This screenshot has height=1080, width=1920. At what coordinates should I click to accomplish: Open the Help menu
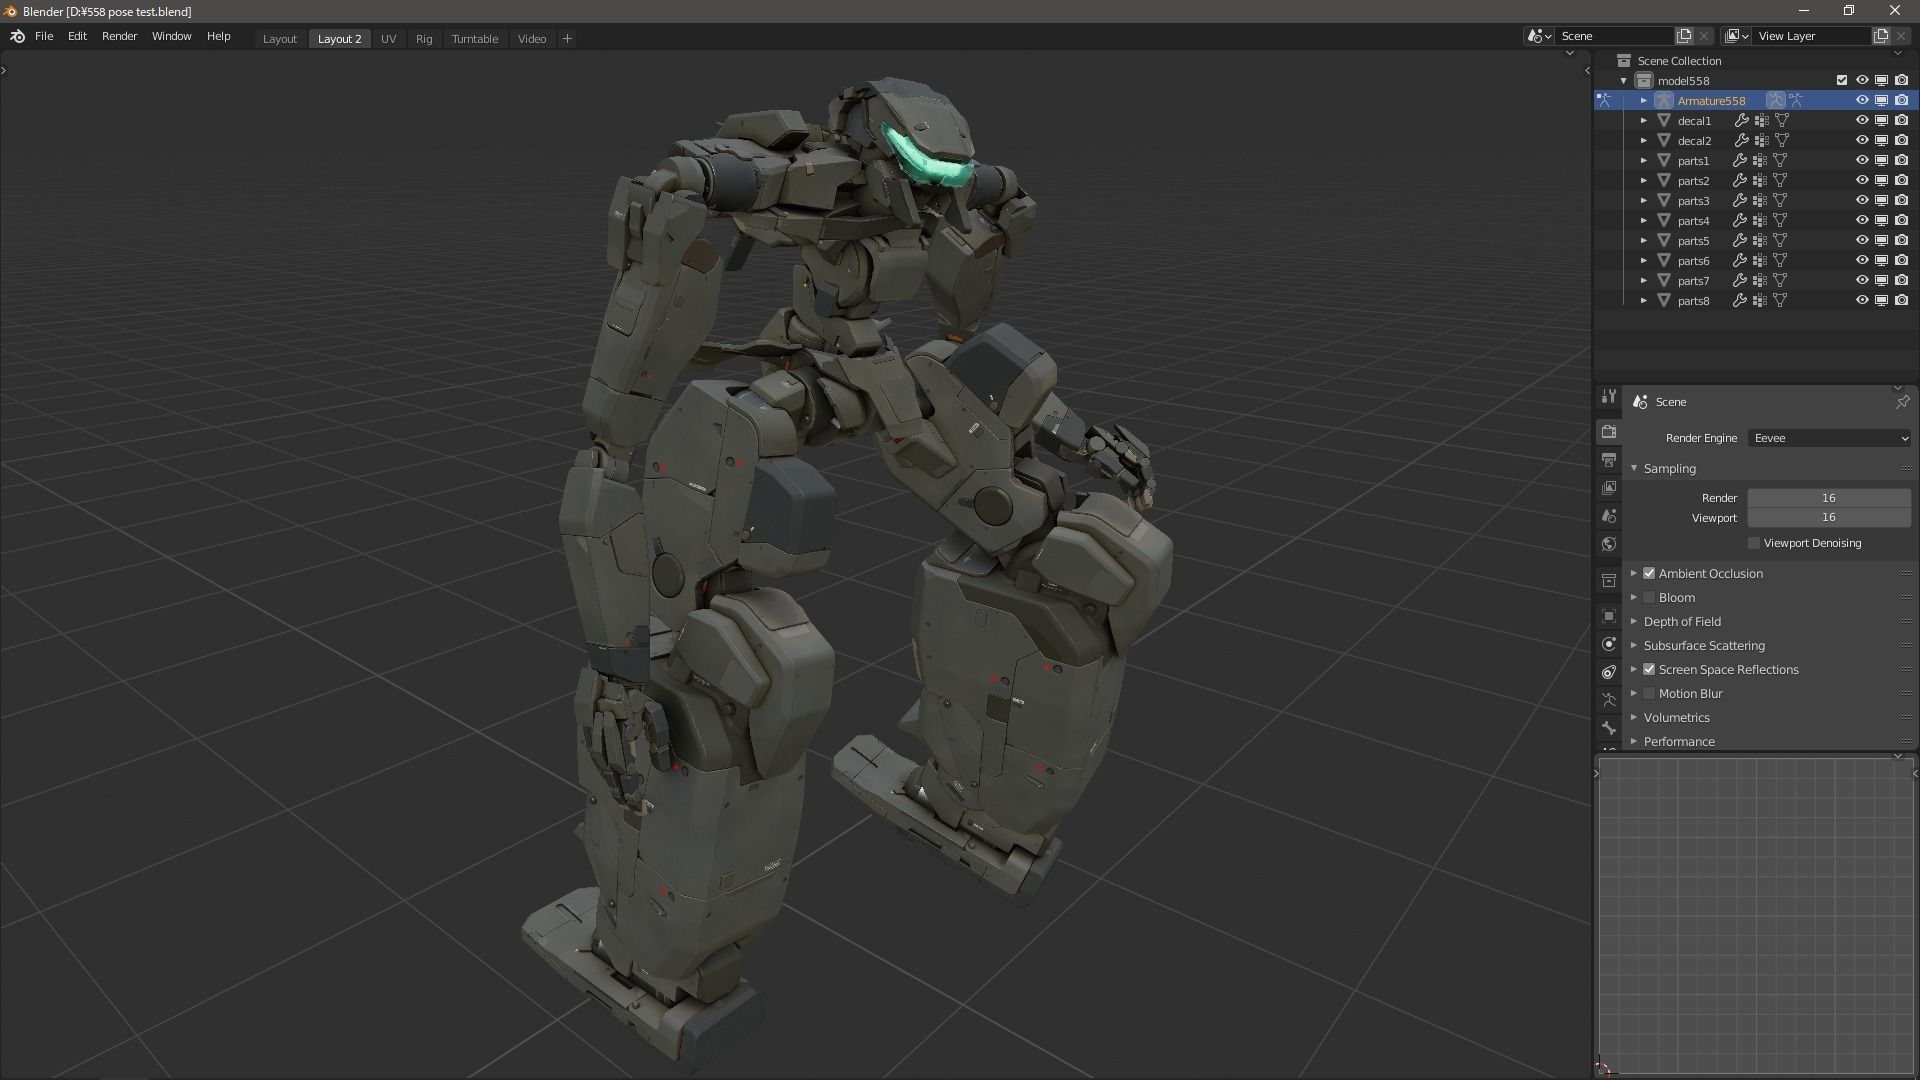[218, 36]
